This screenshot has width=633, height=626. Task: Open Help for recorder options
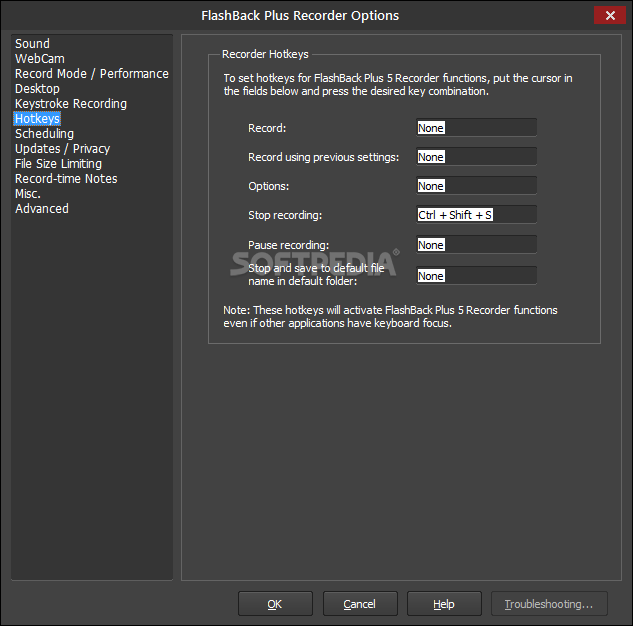click(444, 604)
